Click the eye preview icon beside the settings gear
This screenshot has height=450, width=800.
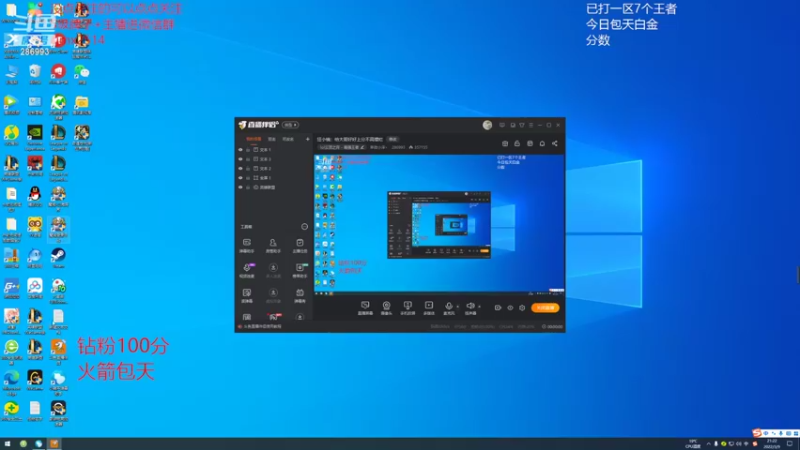click(x=510, y=308)
